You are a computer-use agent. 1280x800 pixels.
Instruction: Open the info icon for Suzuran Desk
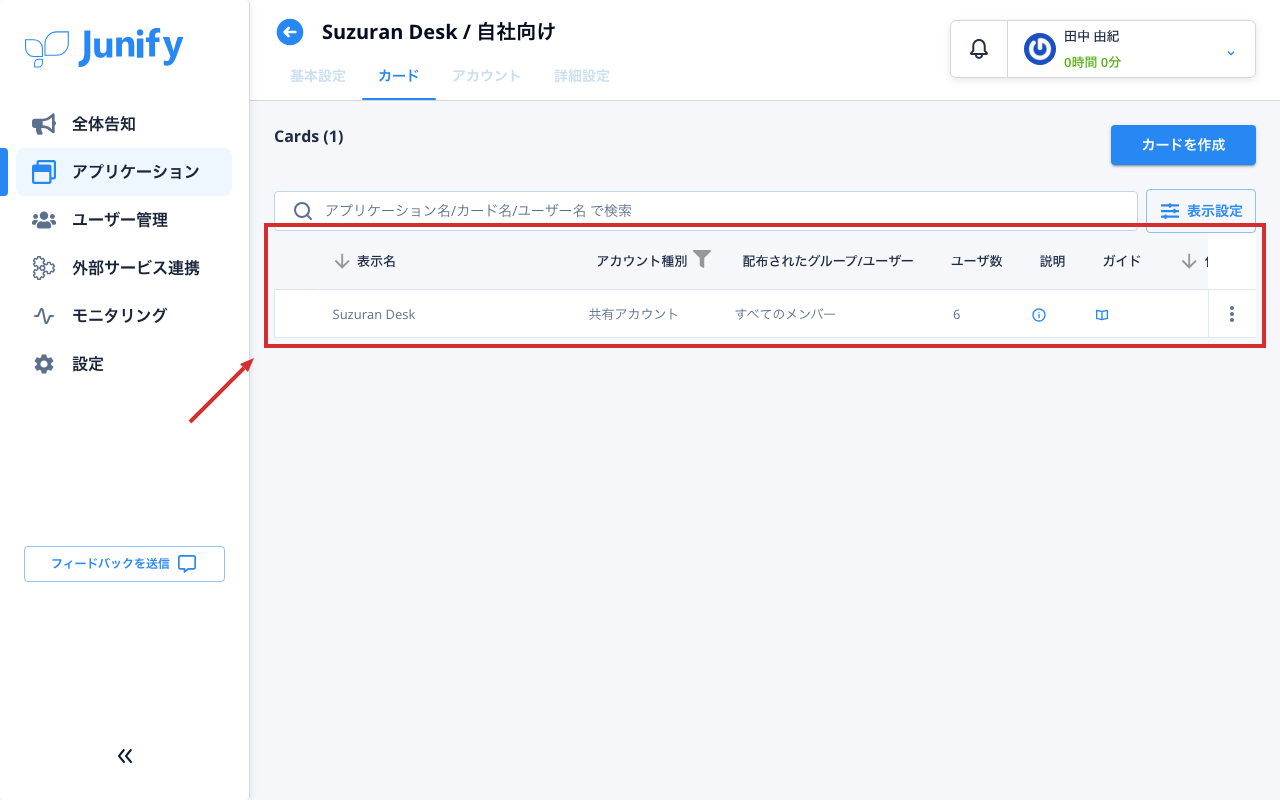coord(1039,315)
